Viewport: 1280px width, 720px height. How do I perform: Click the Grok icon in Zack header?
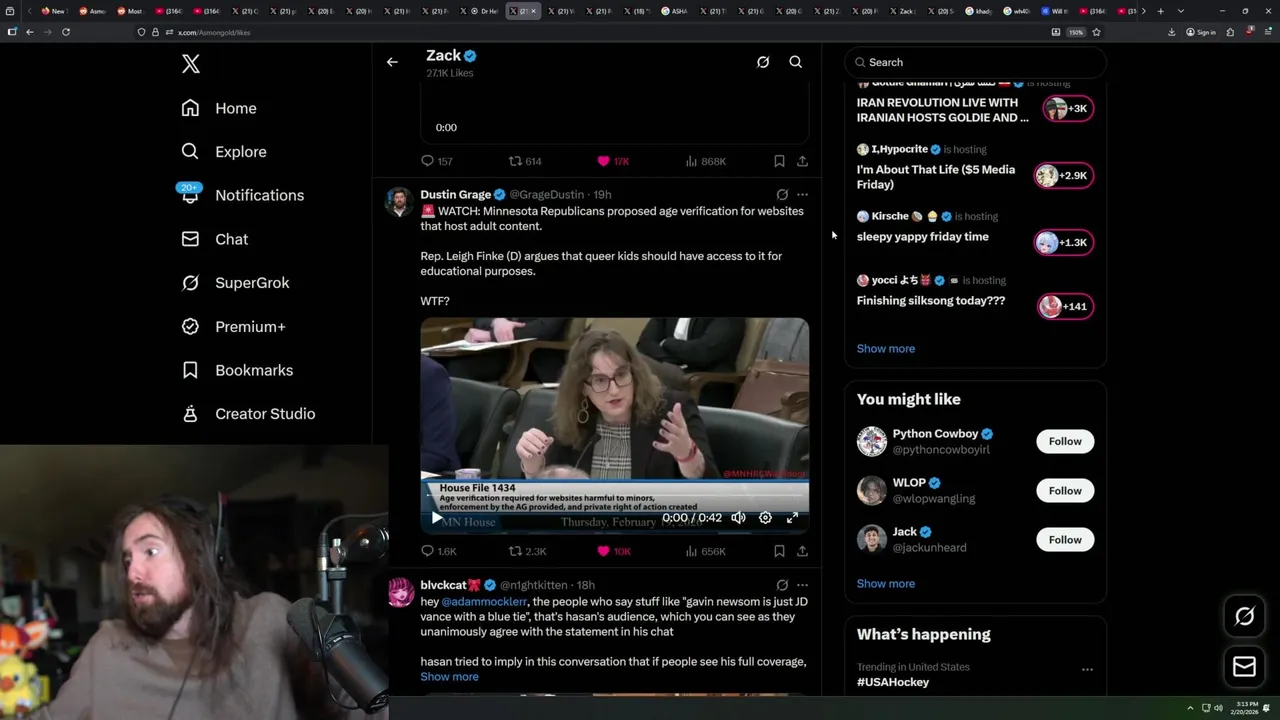pyautogui.click(x=763, y=62)
